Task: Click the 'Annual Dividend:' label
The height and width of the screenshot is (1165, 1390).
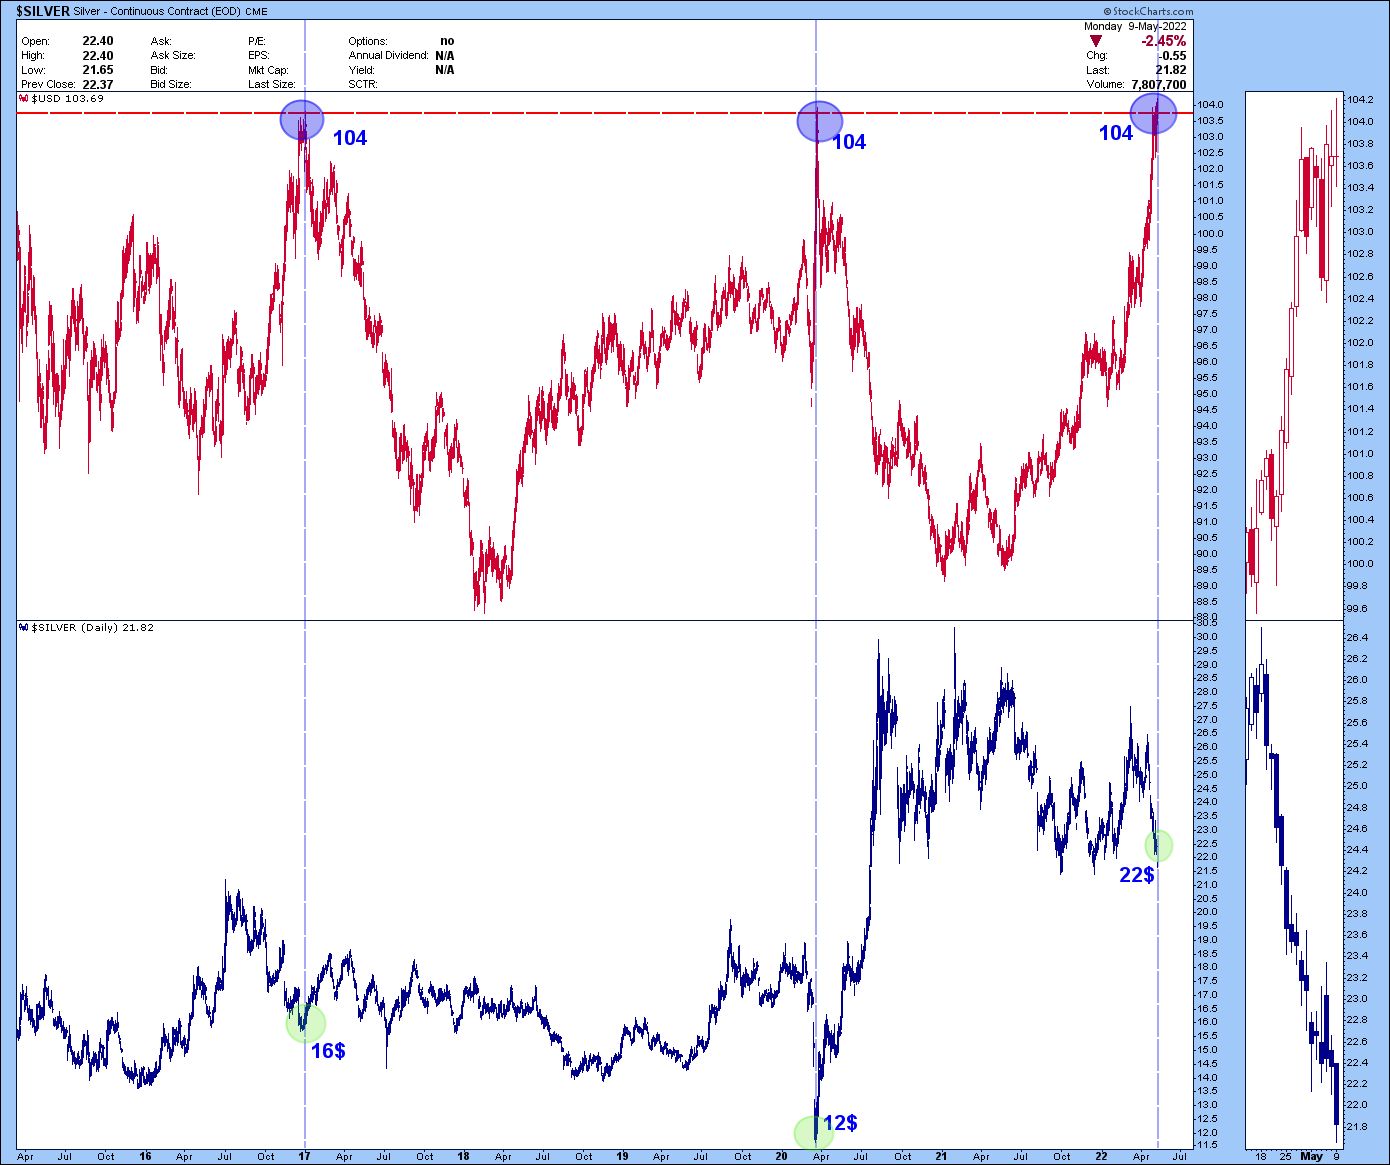Action: coord(389,56)
